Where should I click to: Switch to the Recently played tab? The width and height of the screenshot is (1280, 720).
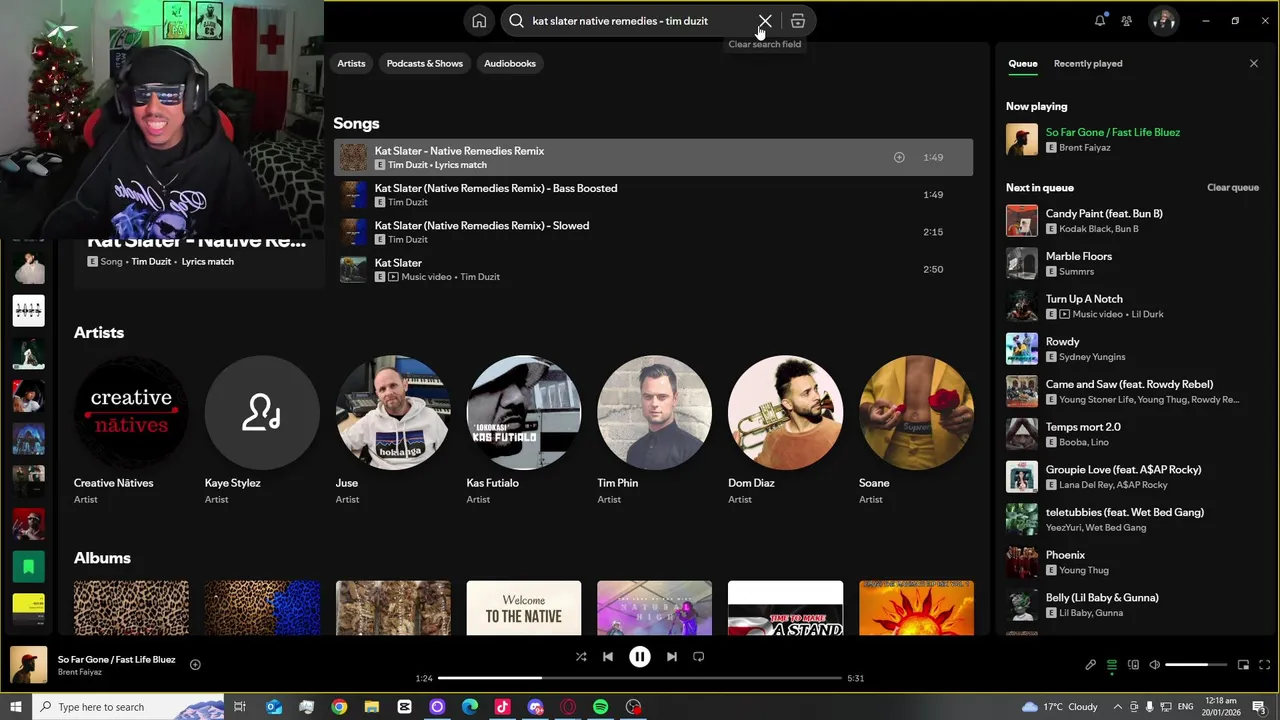1088,63
